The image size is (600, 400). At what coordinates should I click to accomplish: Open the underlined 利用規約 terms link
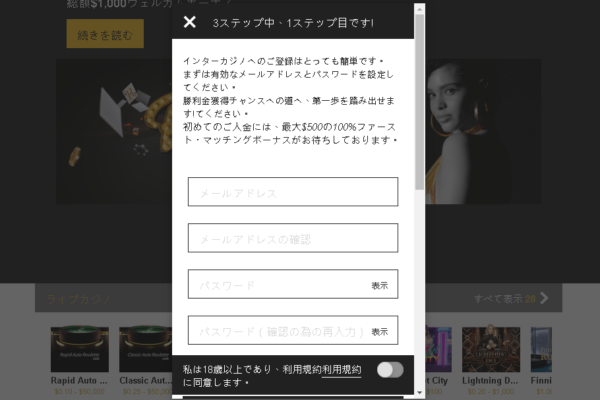click(341, 370)
